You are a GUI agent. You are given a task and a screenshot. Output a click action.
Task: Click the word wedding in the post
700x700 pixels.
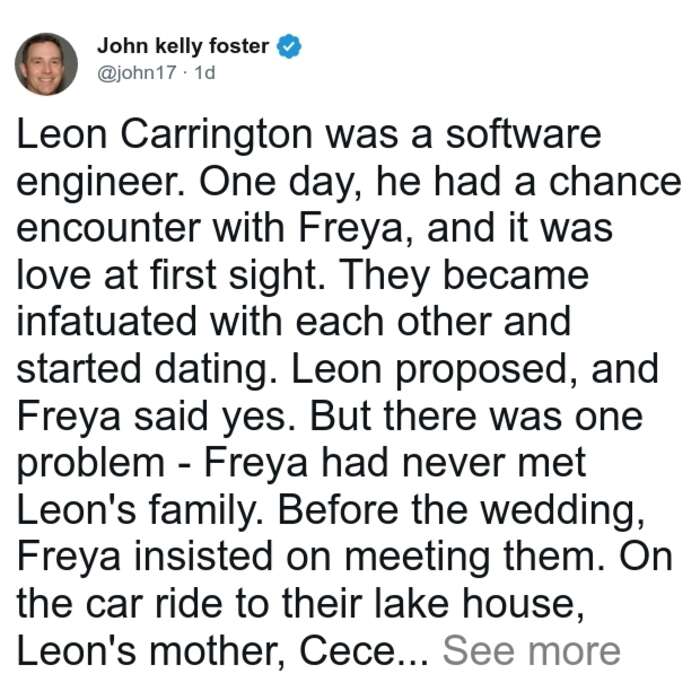(559, 511)
